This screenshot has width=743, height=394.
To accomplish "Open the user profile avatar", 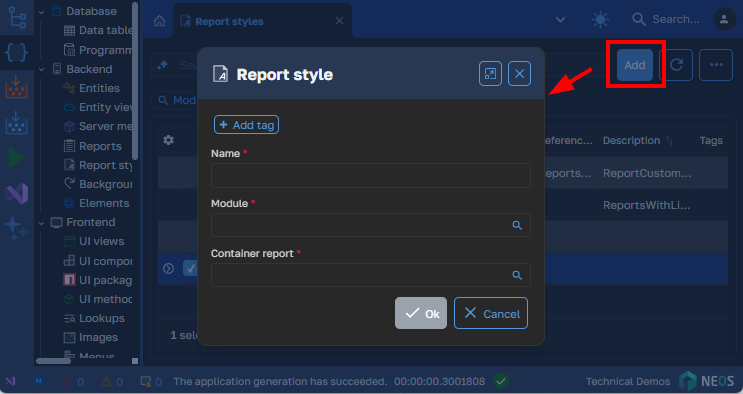I will (x=724, y=19).
